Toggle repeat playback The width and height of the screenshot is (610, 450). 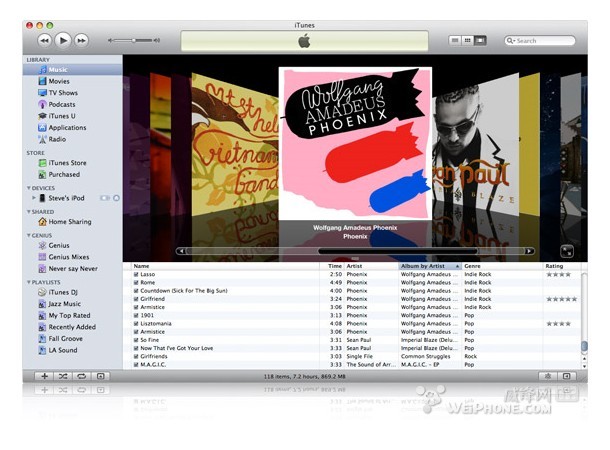click(x=81, y=376)
